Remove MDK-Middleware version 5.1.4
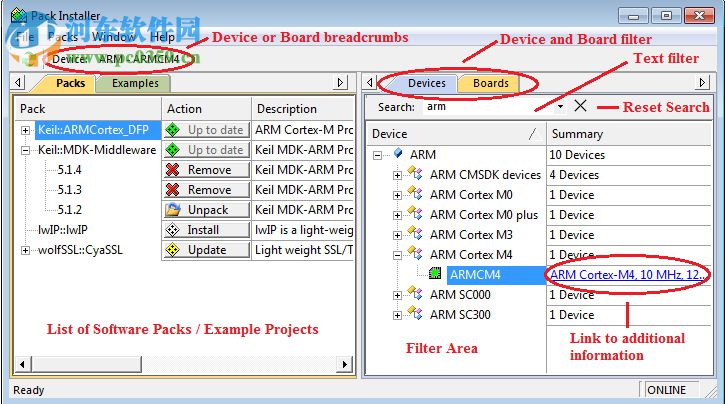This screenshot has height=404, width=725. point(206,170)
